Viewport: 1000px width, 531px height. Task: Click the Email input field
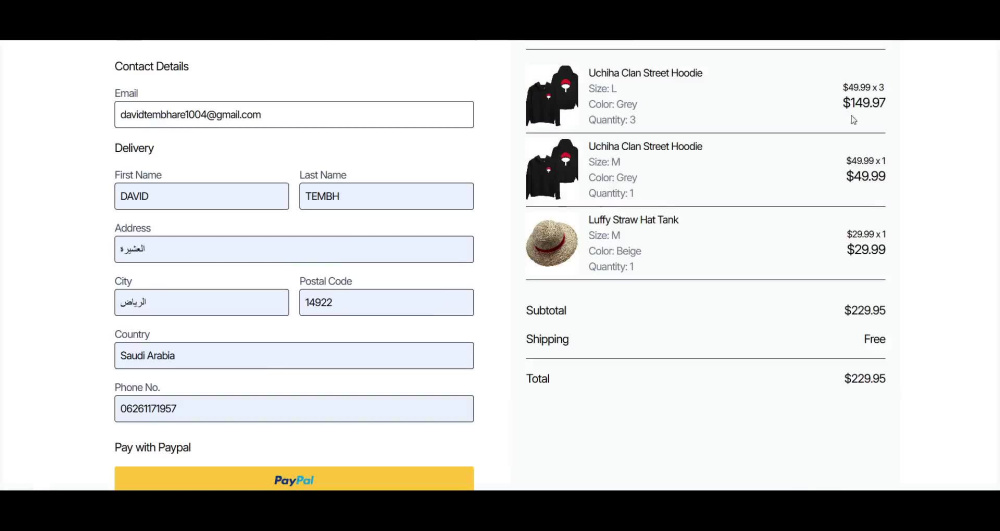pos(294,115)
